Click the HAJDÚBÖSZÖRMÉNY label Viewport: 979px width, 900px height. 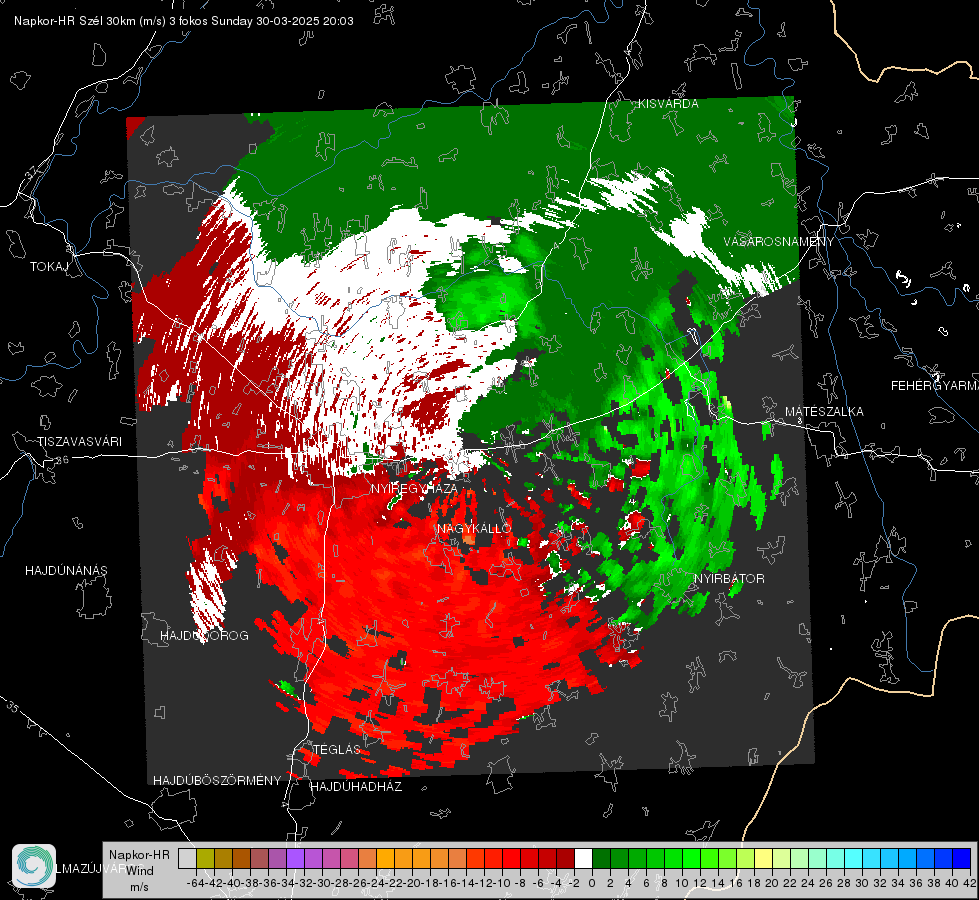pos(217,781)
